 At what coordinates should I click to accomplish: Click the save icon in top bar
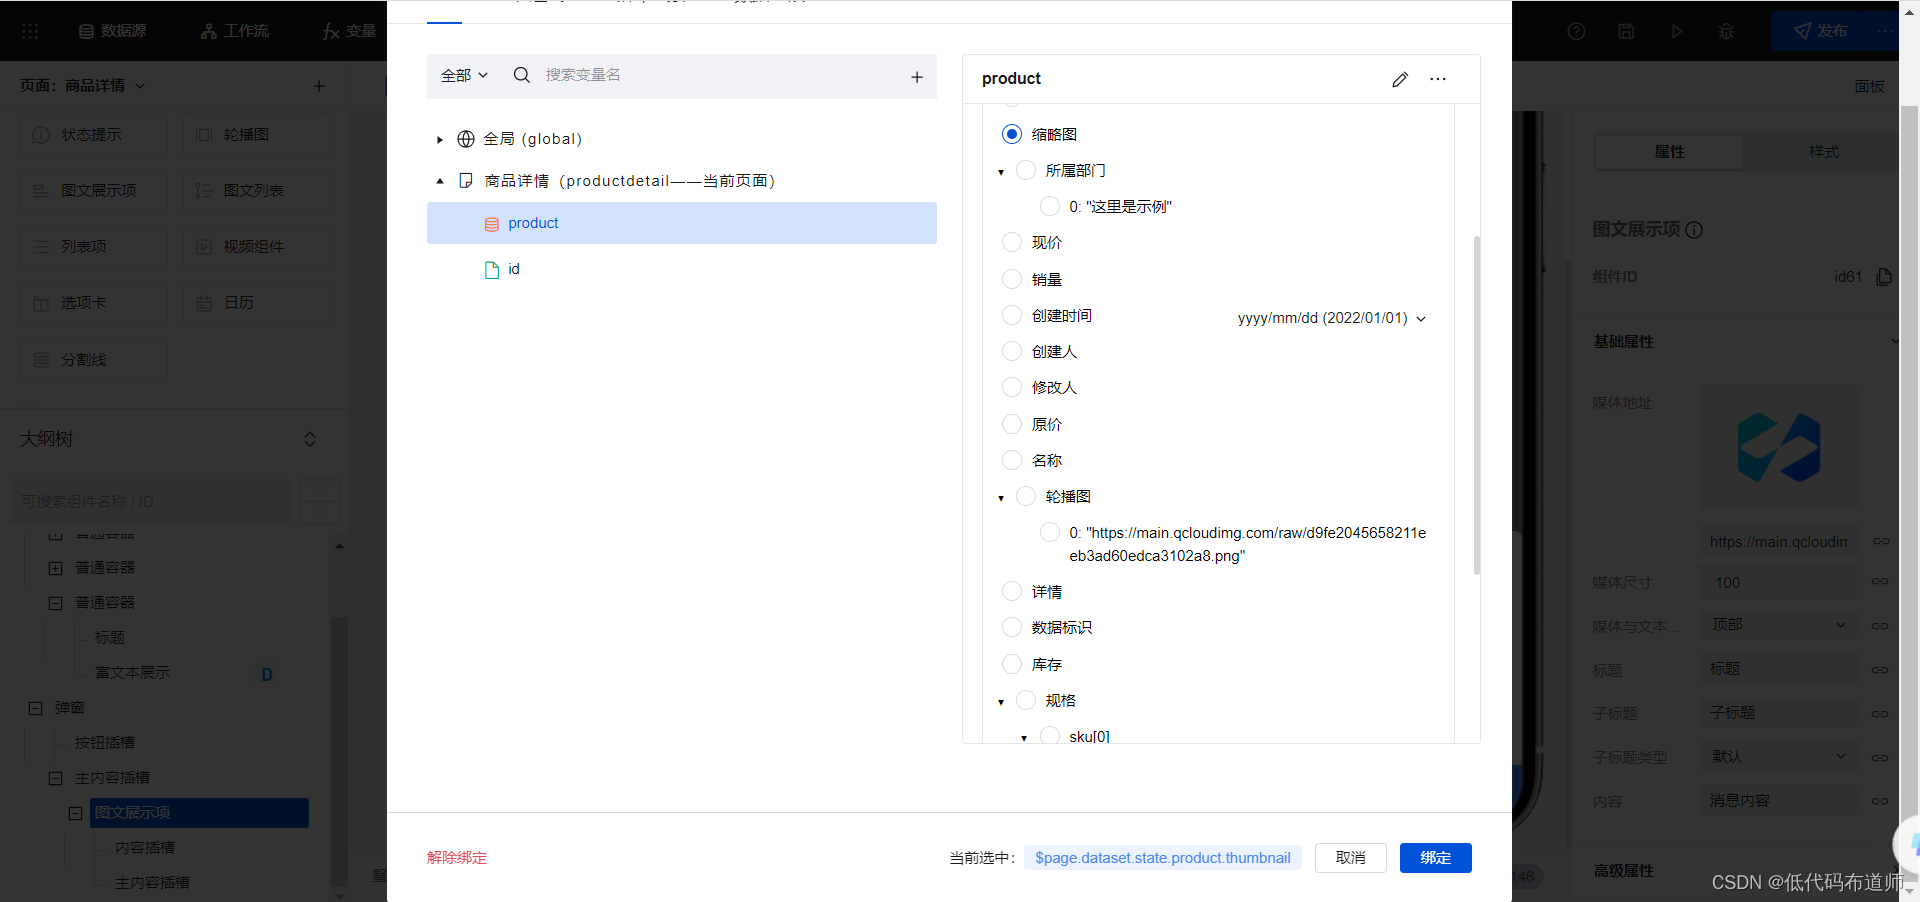pyautogui.click(x=1627, y=31)
